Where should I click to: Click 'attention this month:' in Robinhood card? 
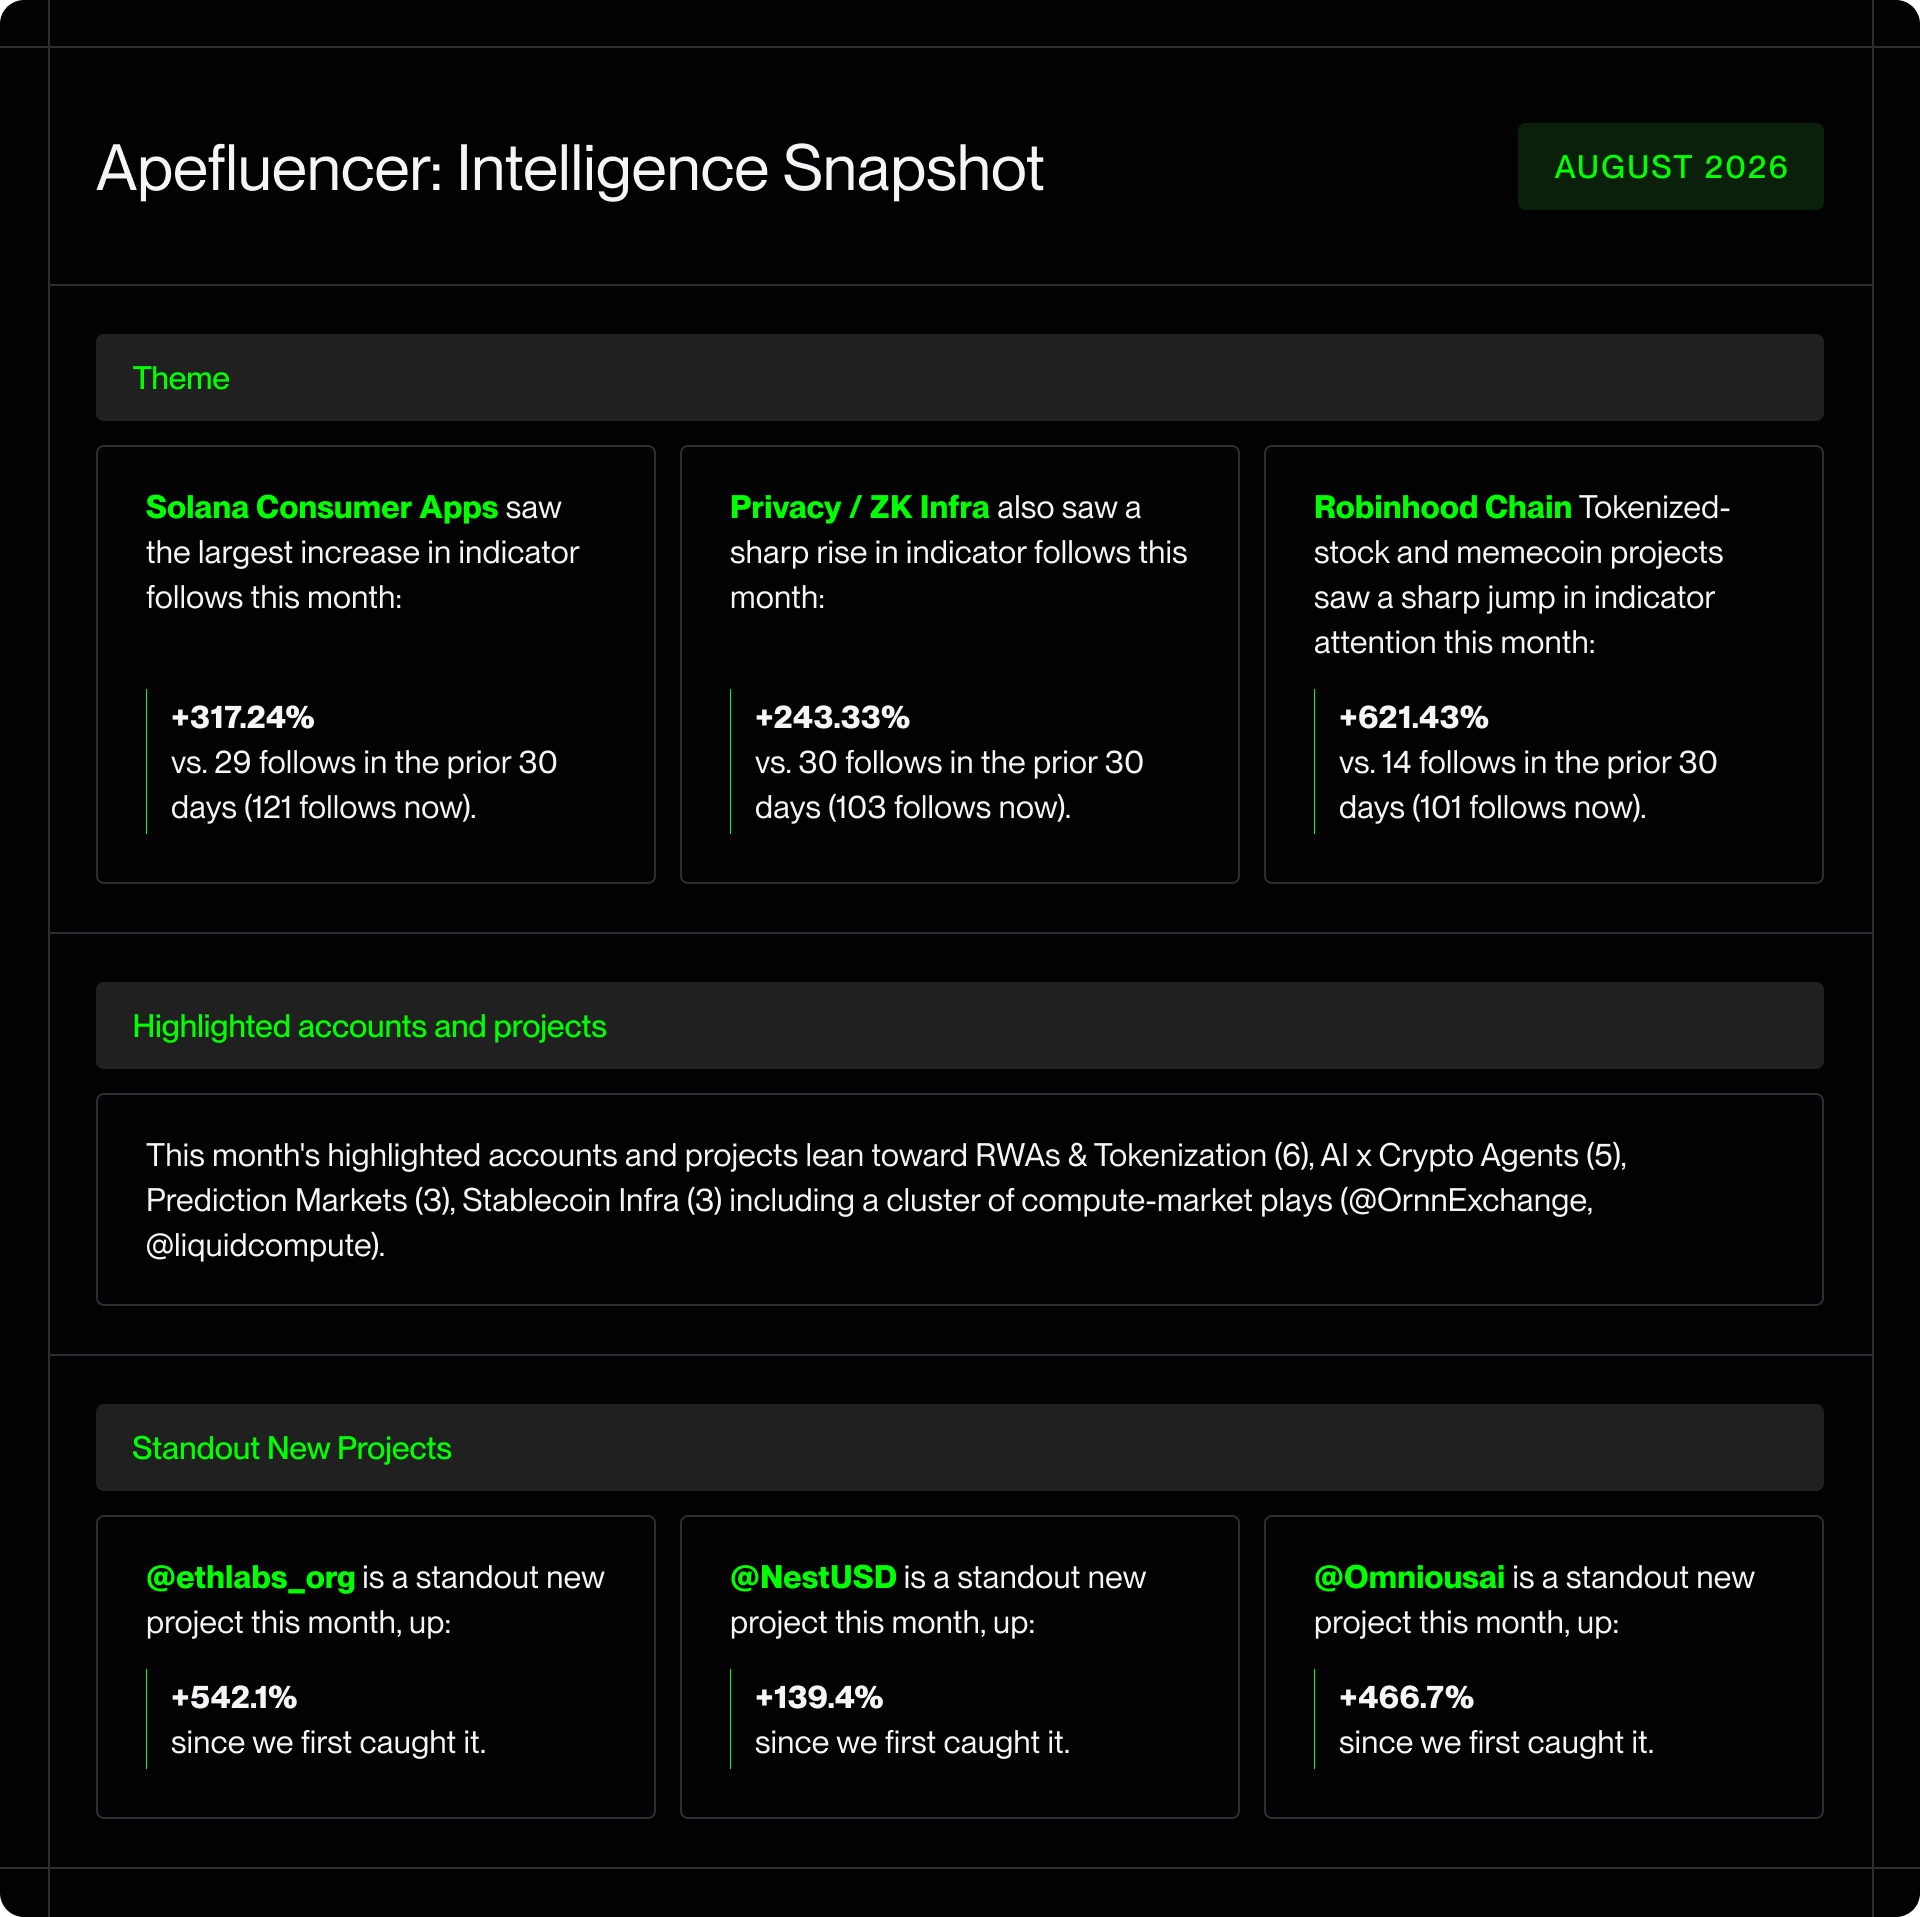[1454, 642]
